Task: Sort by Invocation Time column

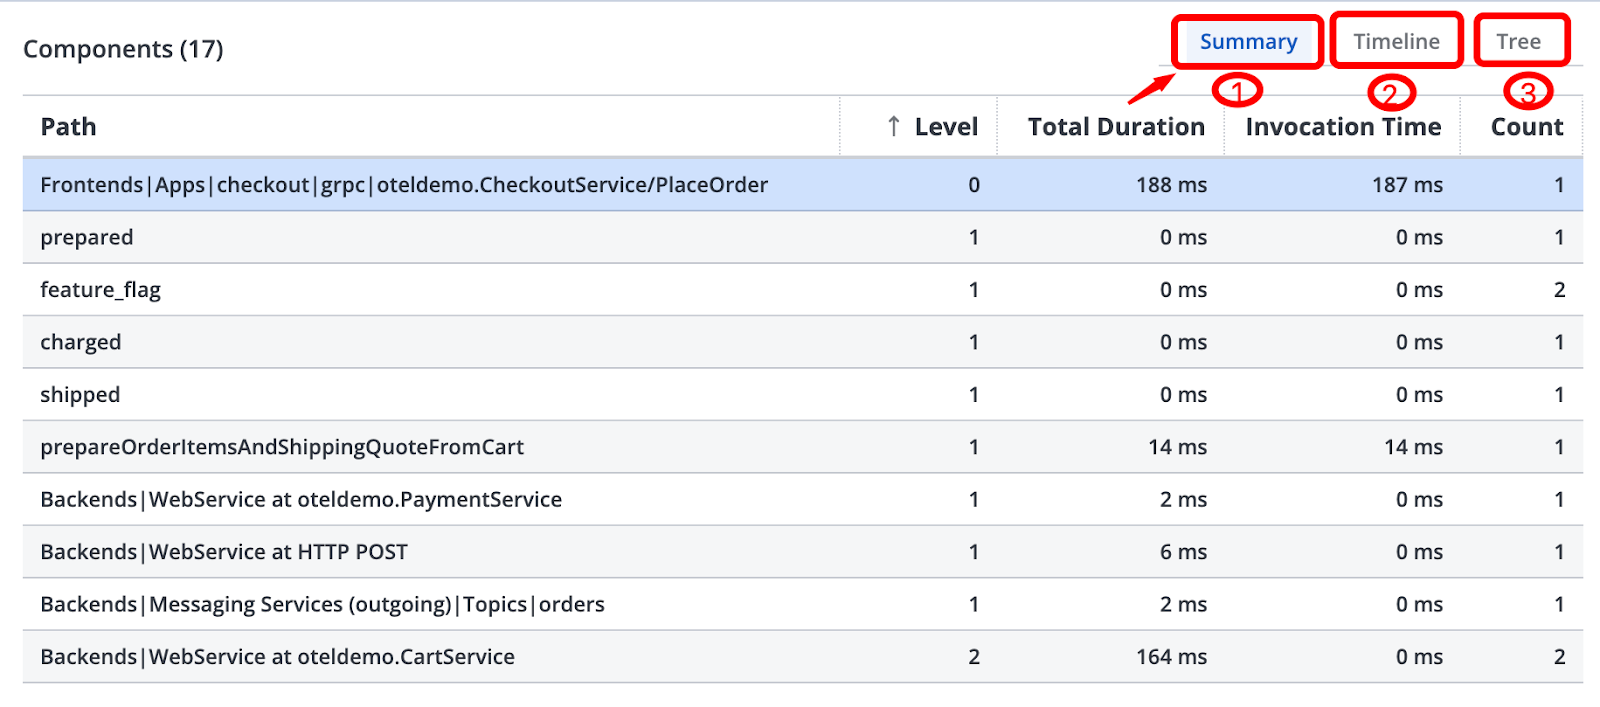Action: pyautogui.click(x=1342, y=127)
